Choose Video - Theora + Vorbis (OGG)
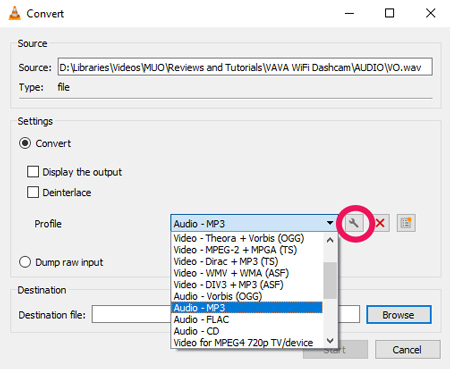Screen dimensions: 450x369 click(247, 238)
